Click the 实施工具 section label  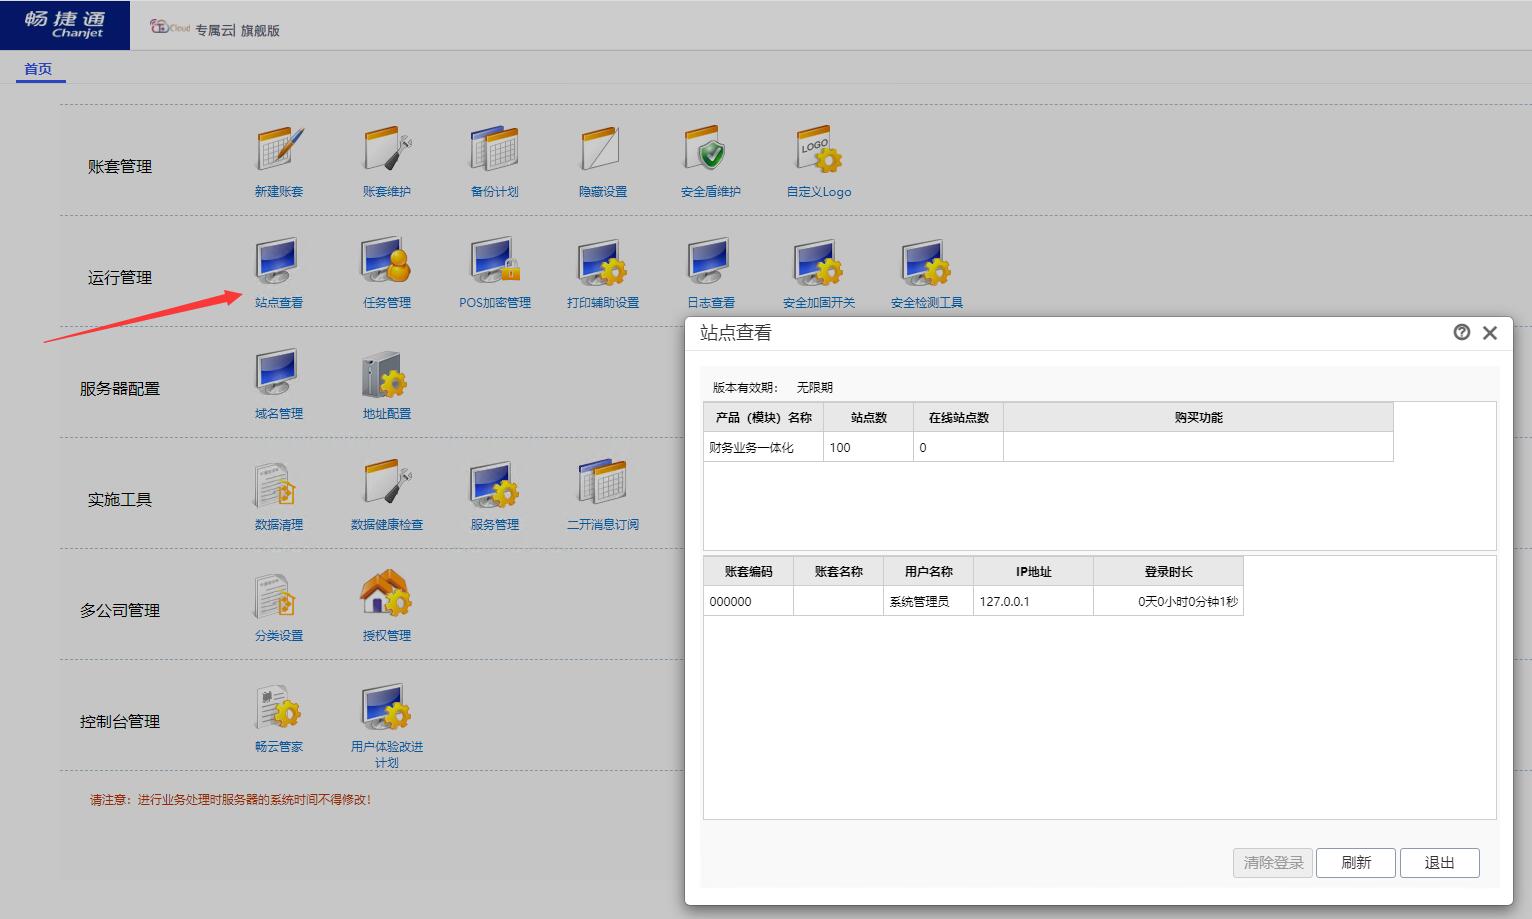tap(120, 499)
